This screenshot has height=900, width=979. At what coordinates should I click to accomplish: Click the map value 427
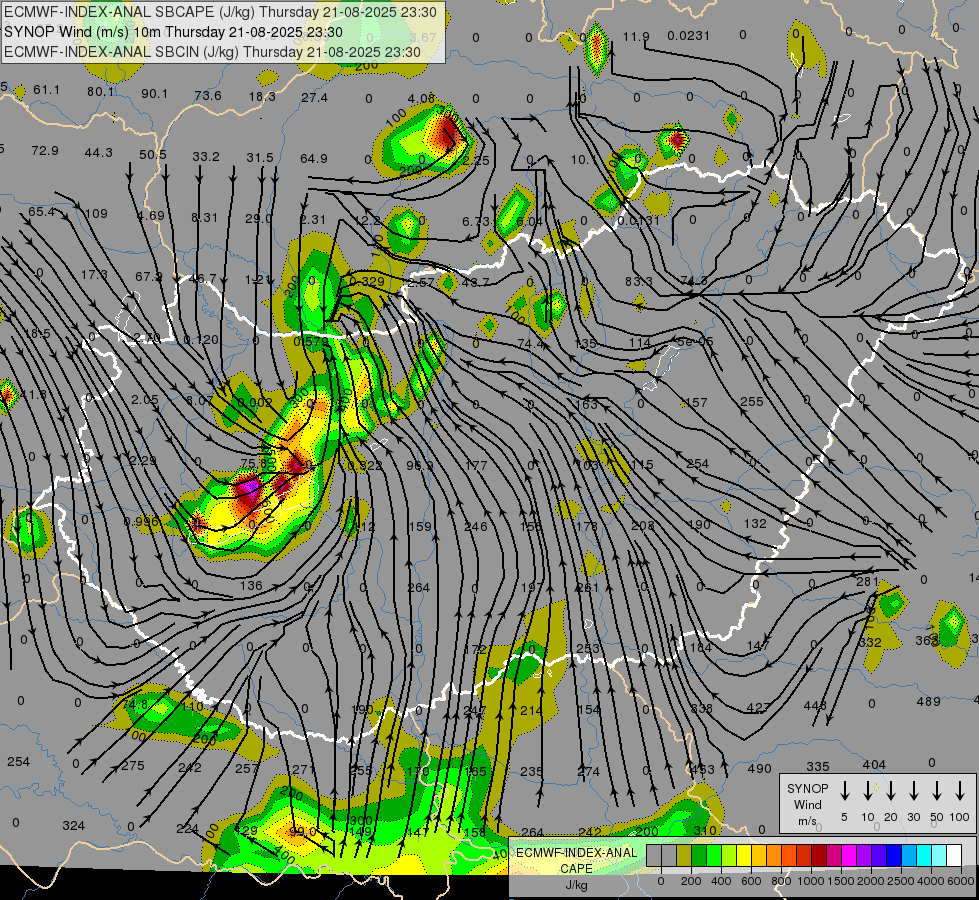point(758,708)
